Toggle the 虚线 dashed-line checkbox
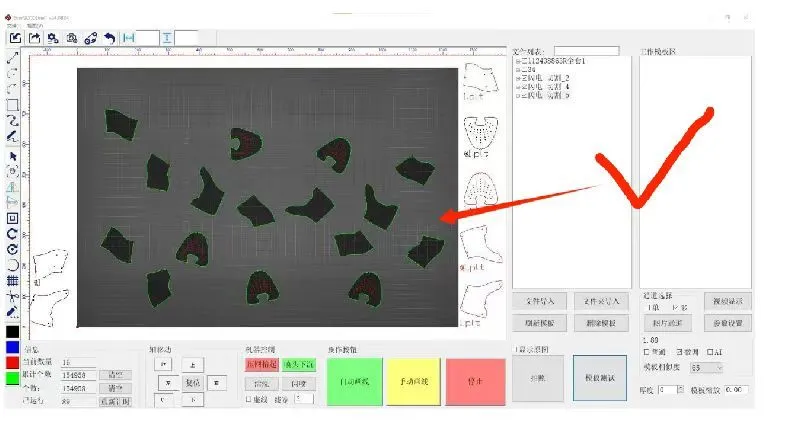 (249, 399)
